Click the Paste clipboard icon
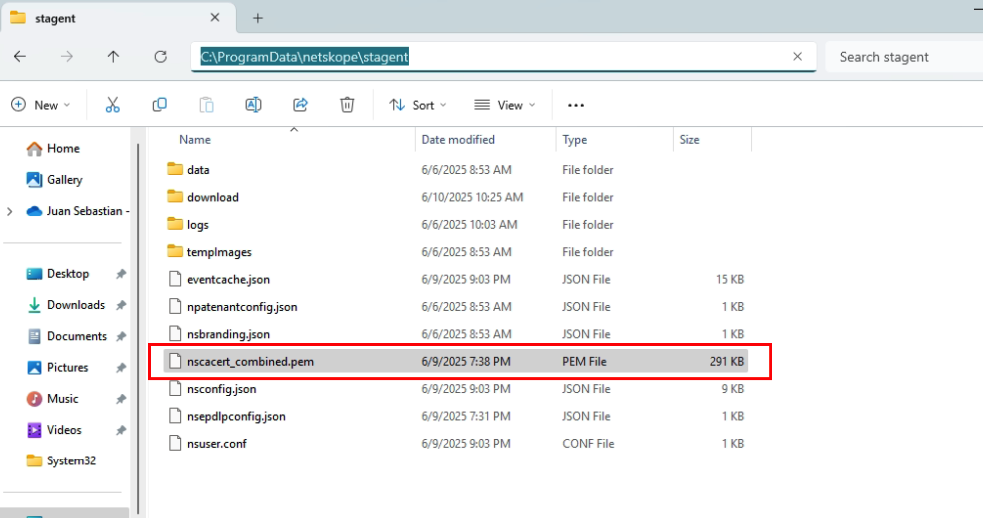Screen dimensions: 983x518 (206, 105)
